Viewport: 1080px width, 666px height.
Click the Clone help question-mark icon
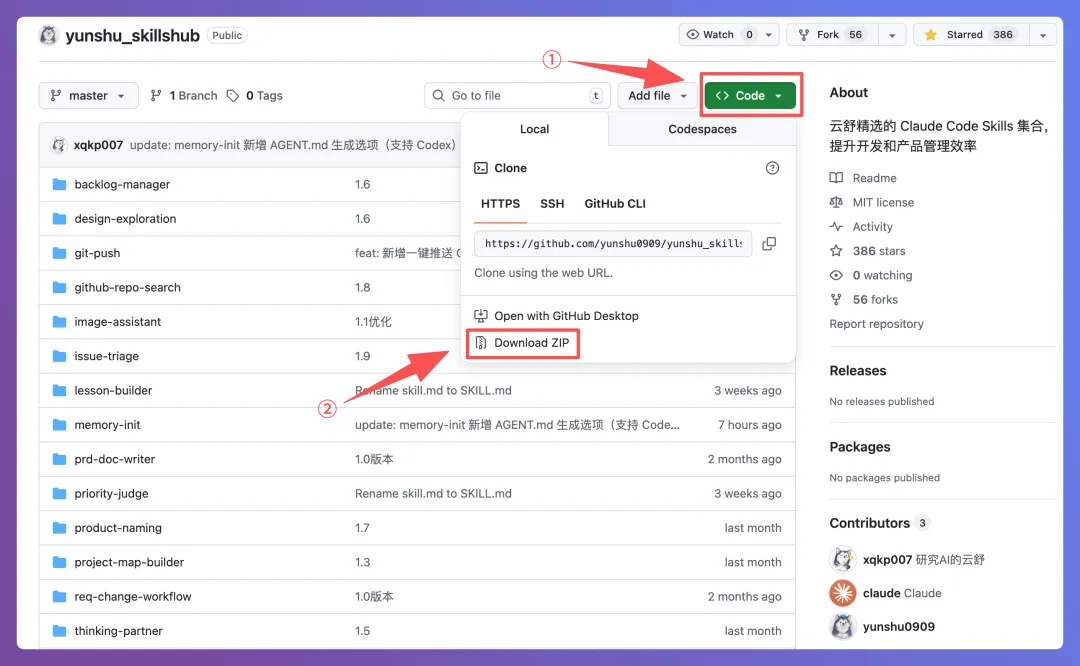[772, 168]
